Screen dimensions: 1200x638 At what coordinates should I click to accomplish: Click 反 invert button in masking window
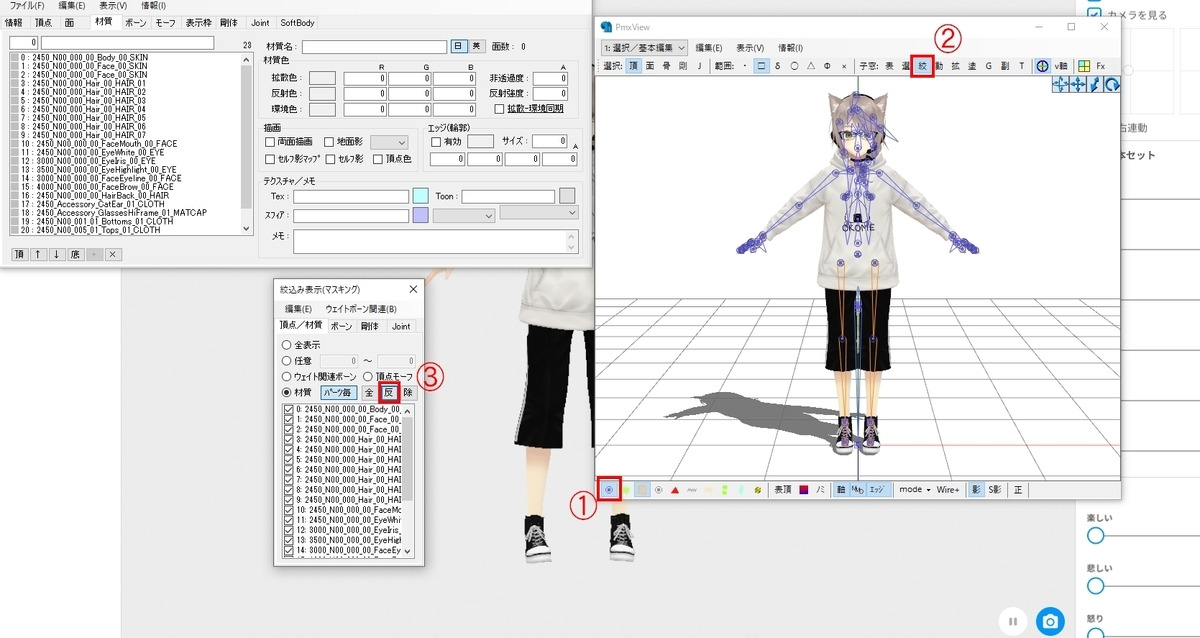[x=389, y=393]
